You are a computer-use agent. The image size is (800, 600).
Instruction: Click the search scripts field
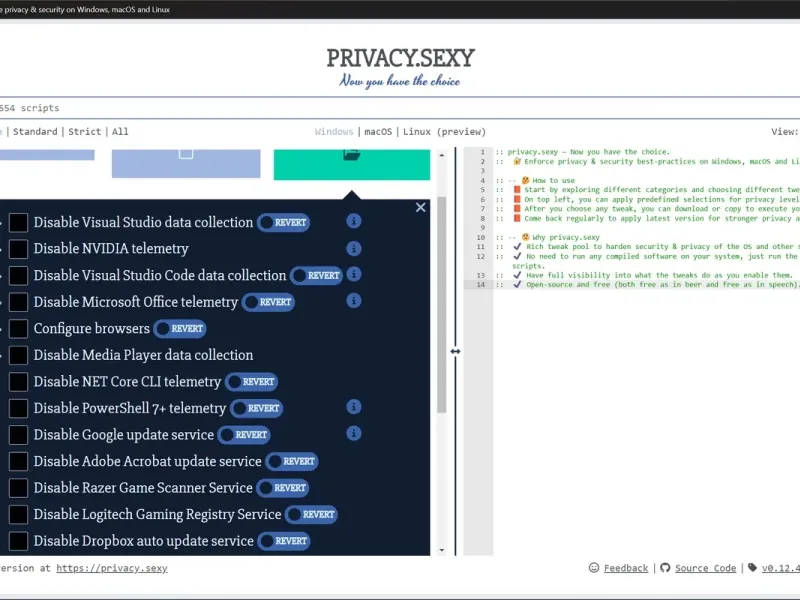pyautogui.click(x=400, y=108)
